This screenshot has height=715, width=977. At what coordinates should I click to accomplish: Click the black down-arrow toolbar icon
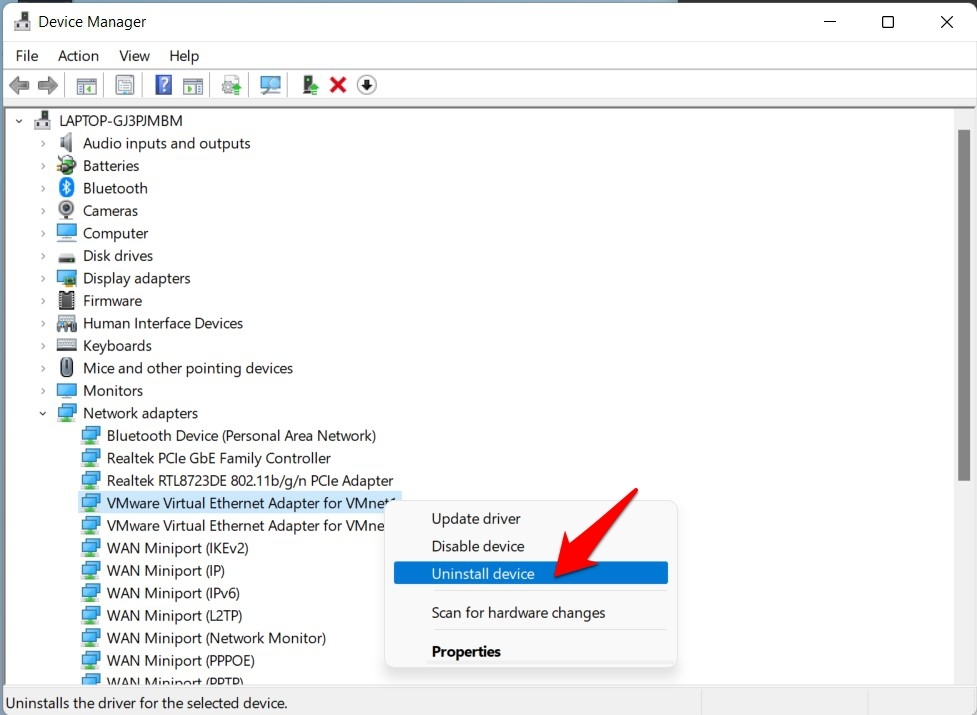pyautogui.click(x=367, y=85)
